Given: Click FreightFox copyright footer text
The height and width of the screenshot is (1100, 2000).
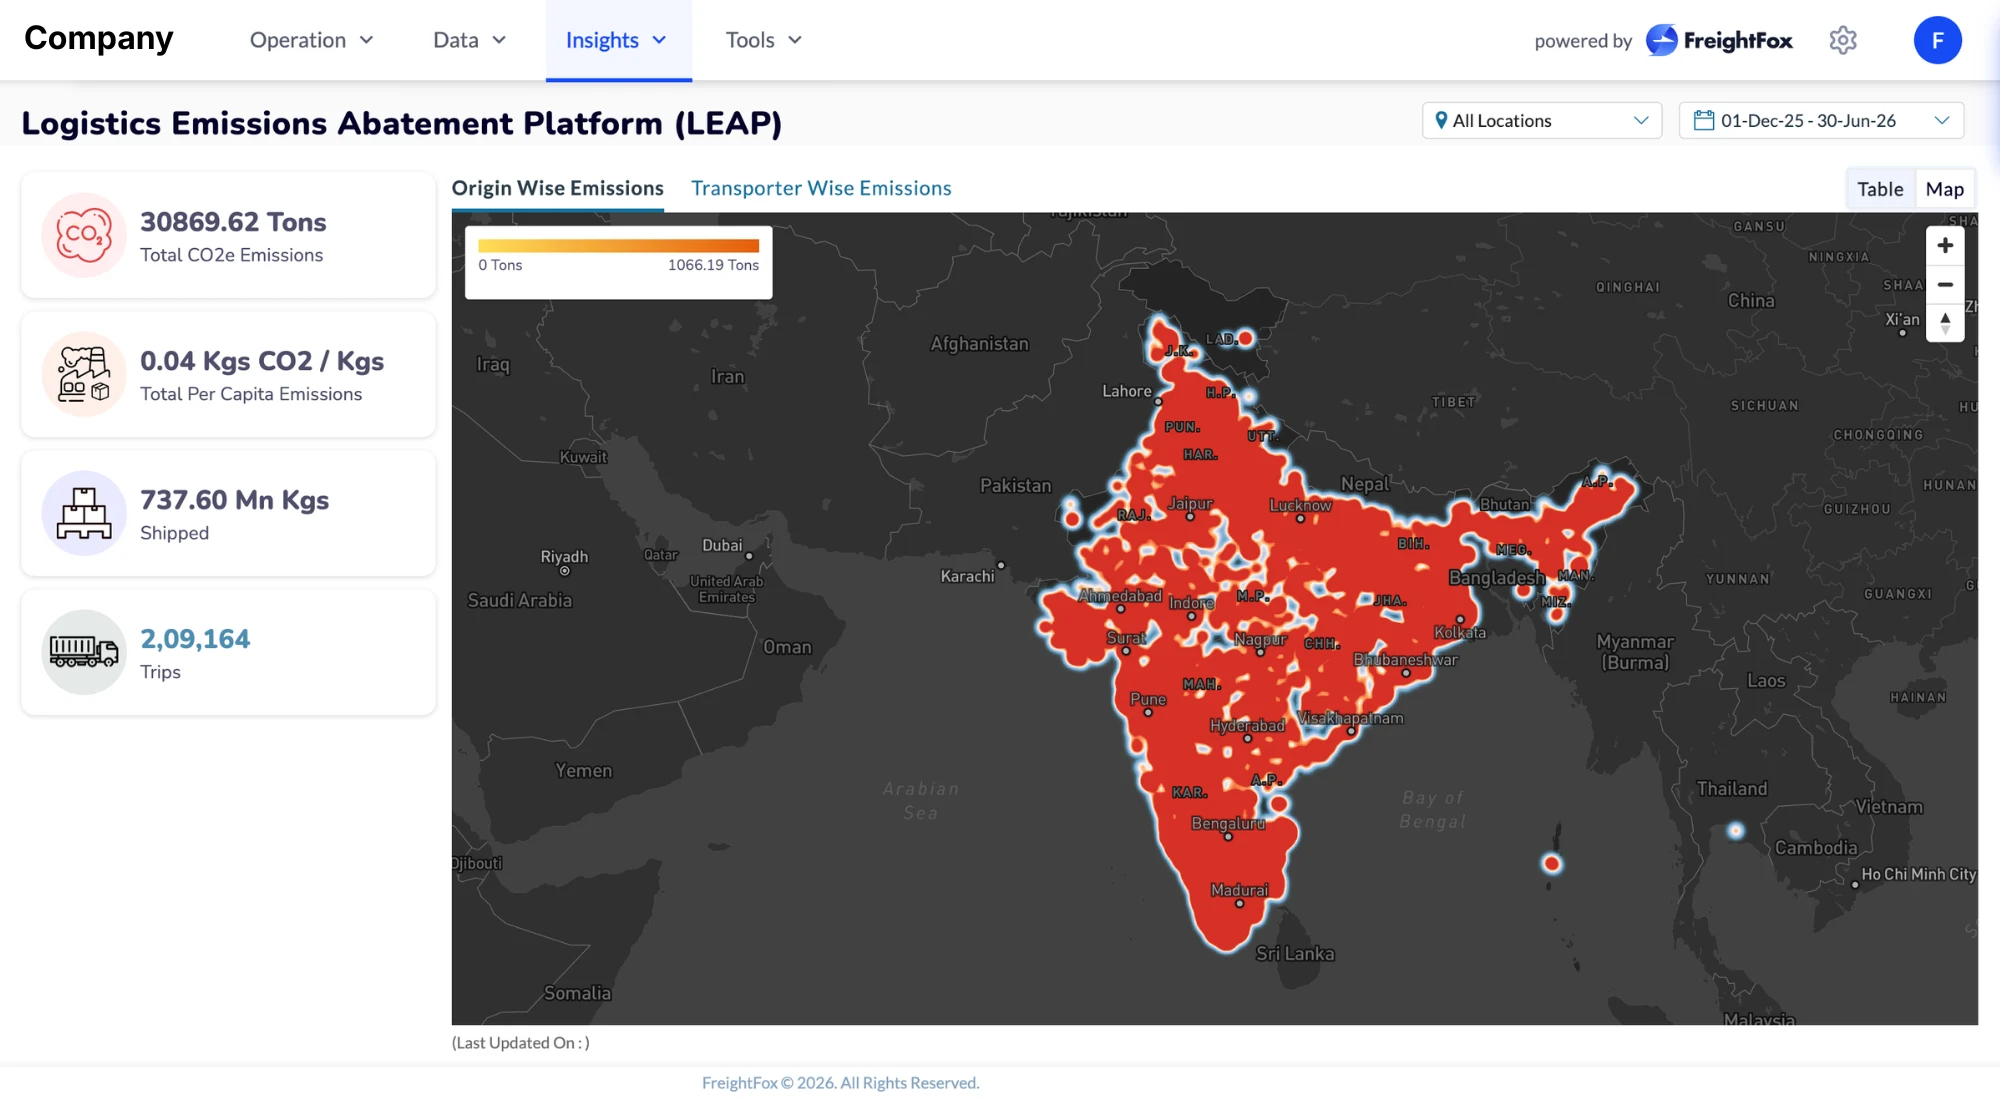Looking at the screenshot, I should (840, 1083).
